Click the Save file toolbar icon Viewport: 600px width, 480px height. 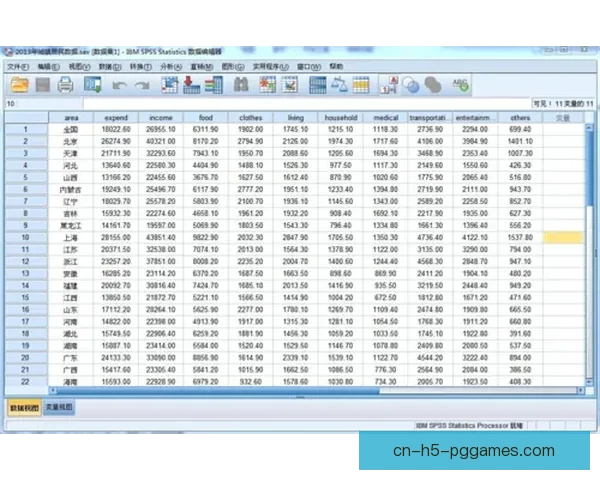41,86
